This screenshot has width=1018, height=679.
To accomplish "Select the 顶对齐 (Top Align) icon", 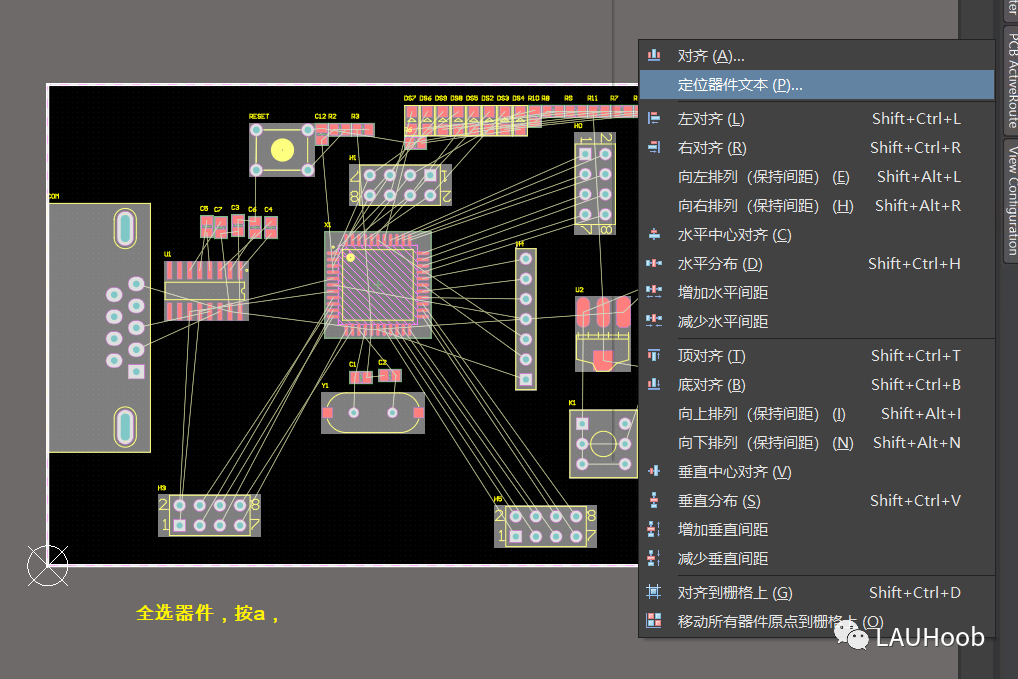I will tap(656, 355).
